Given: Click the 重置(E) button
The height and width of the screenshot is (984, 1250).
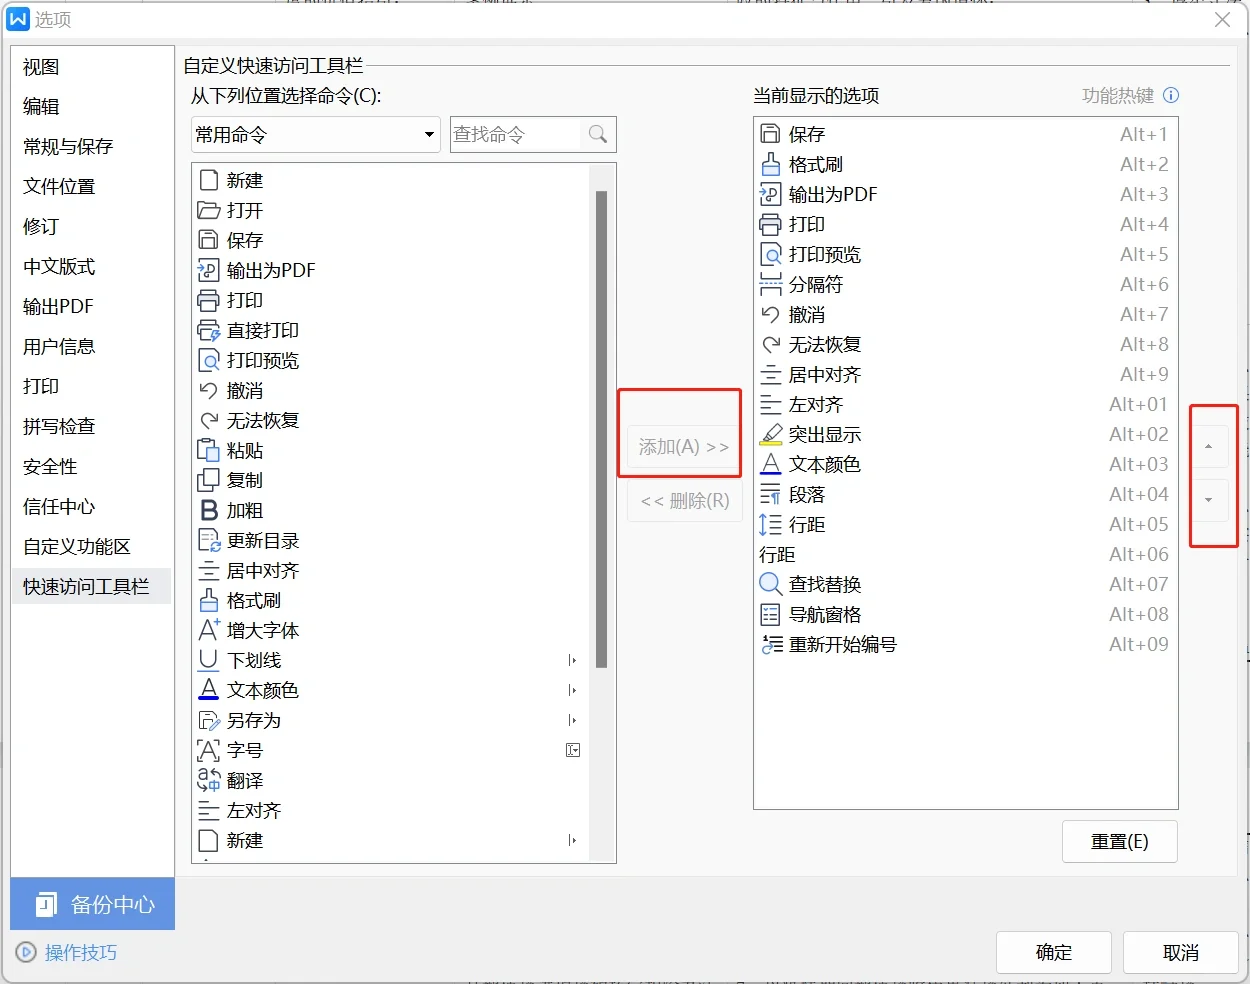Looking at the screenshot, I should [x=1120, y=842].
